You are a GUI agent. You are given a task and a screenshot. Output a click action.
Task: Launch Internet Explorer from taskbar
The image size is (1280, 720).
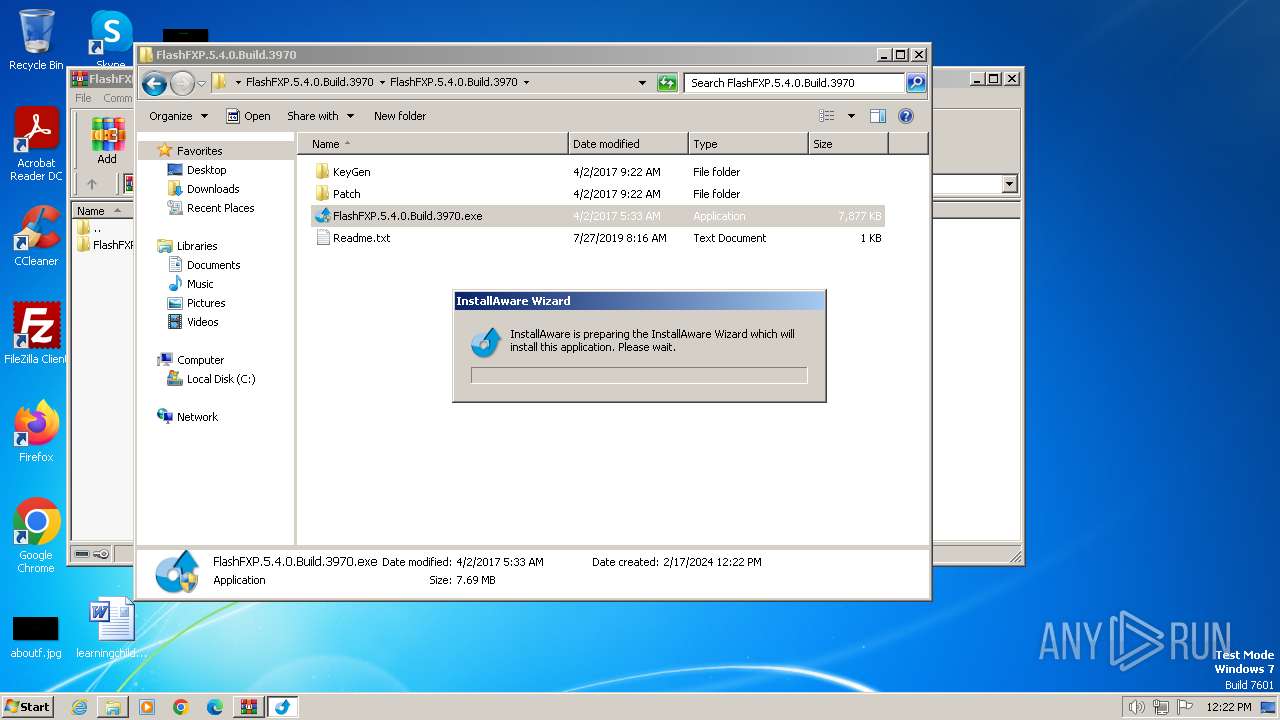[x=79, y=707]
